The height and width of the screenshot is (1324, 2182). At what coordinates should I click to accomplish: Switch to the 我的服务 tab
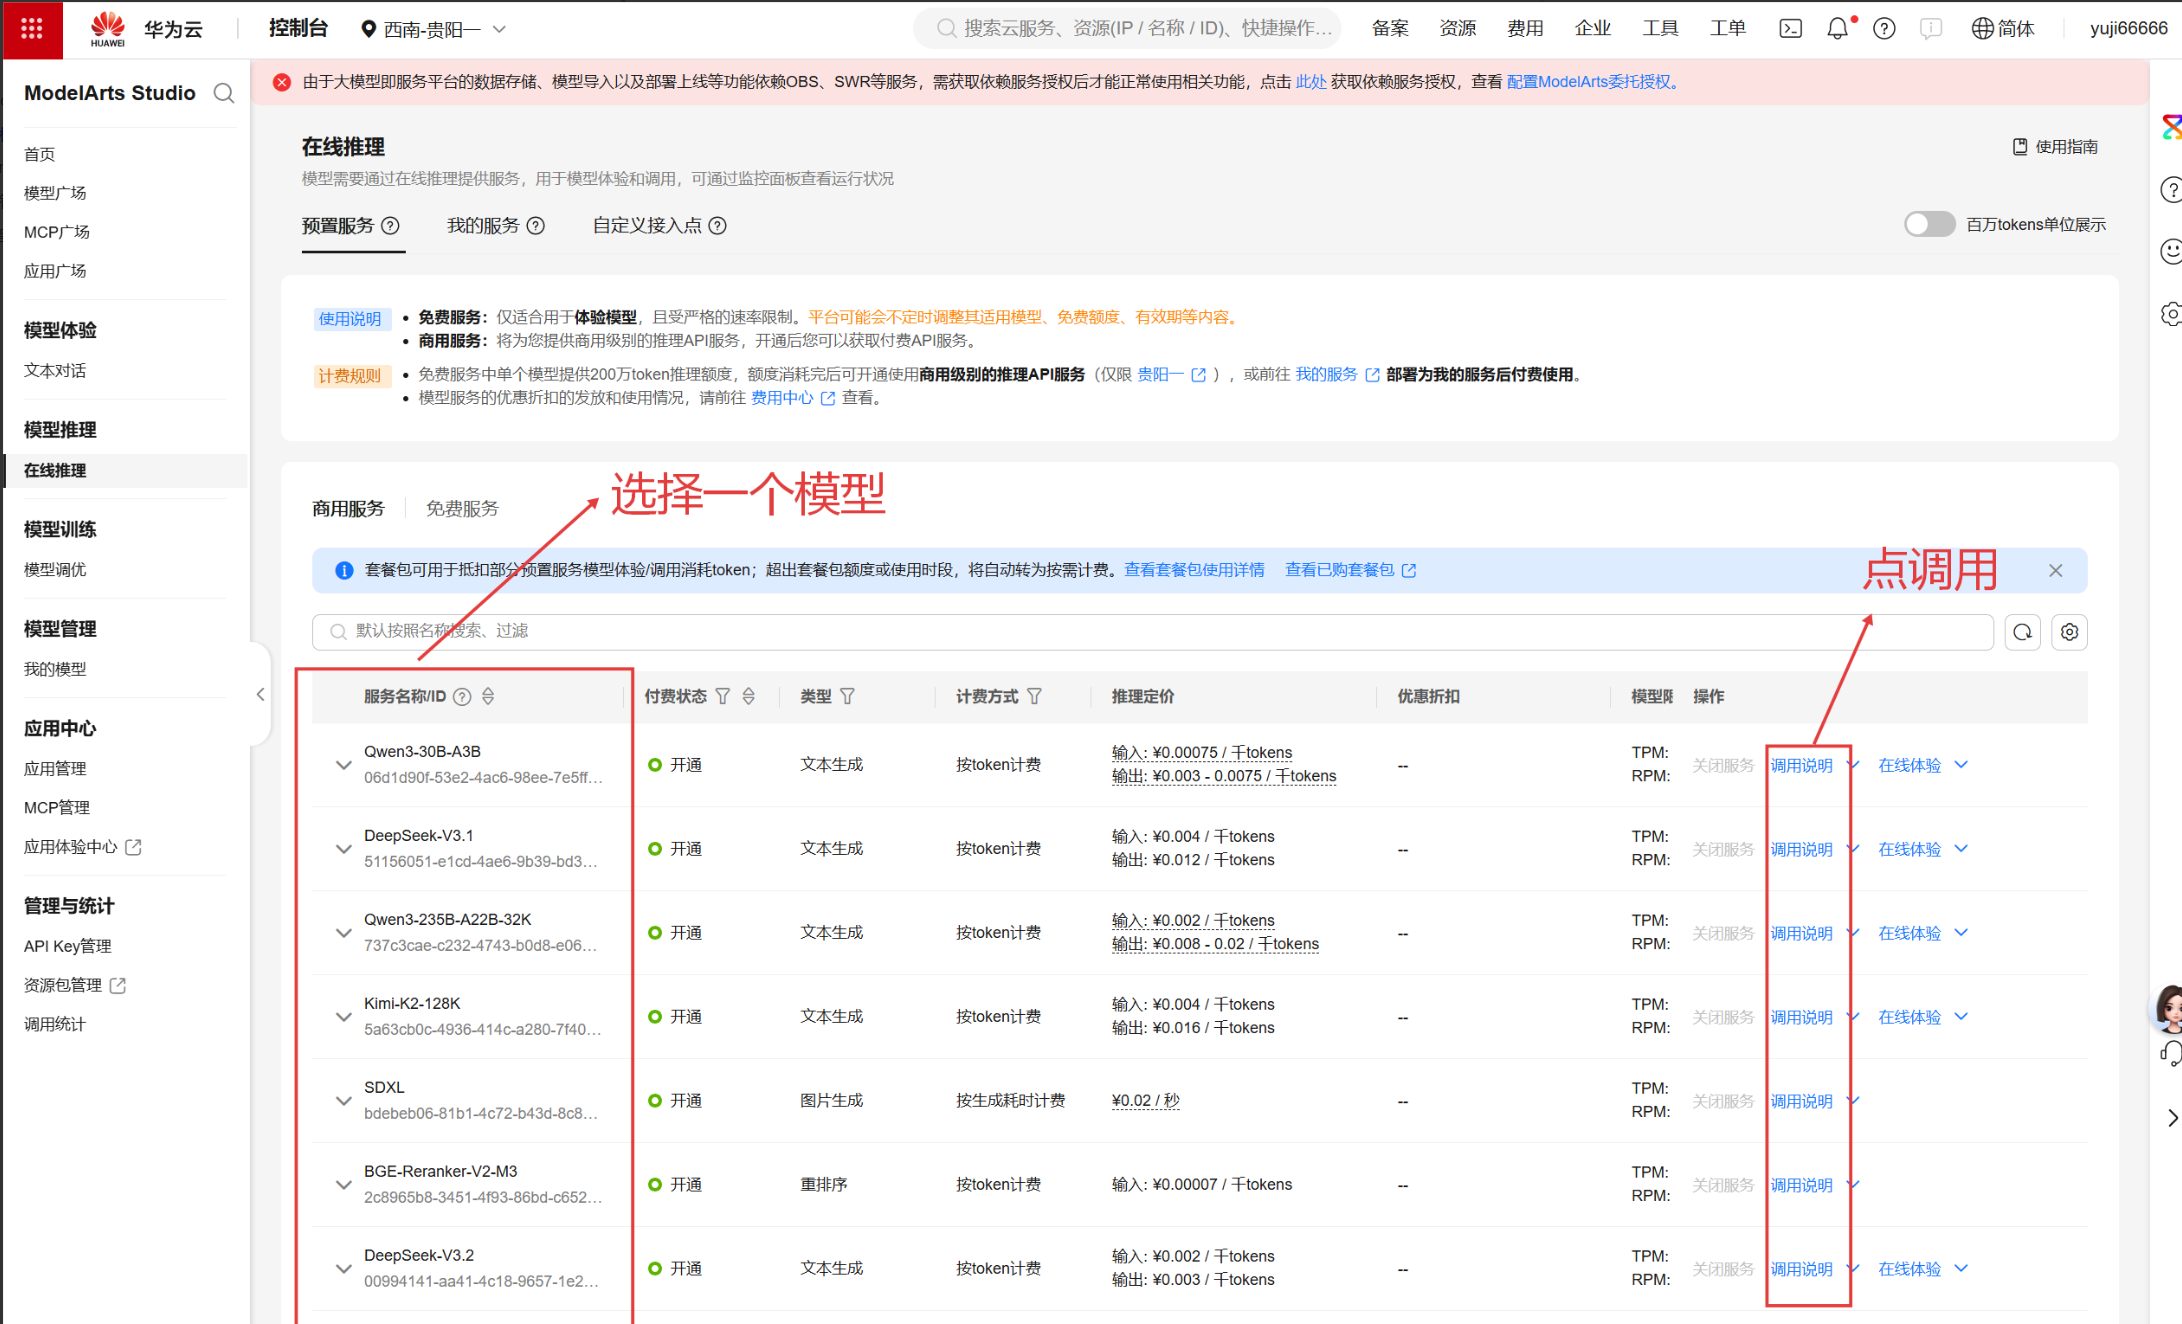click(483, 226)
